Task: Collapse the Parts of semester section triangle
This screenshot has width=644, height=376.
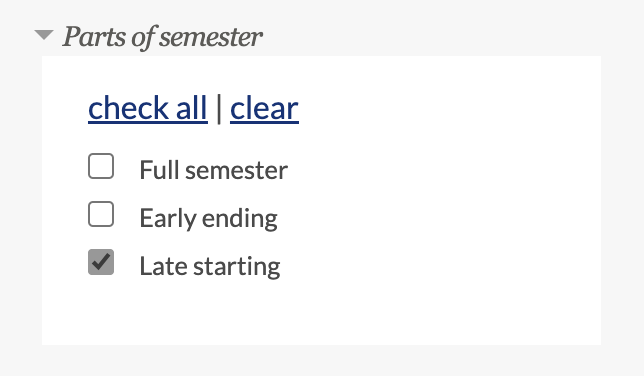Action: pyautogui.click(x=44, y=35)
